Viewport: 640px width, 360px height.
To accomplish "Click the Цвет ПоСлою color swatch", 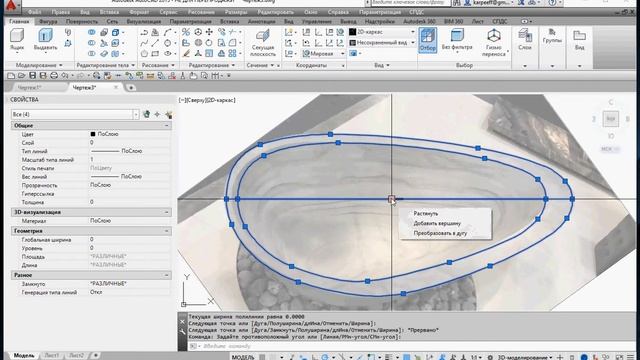I will tap(93, 134).
